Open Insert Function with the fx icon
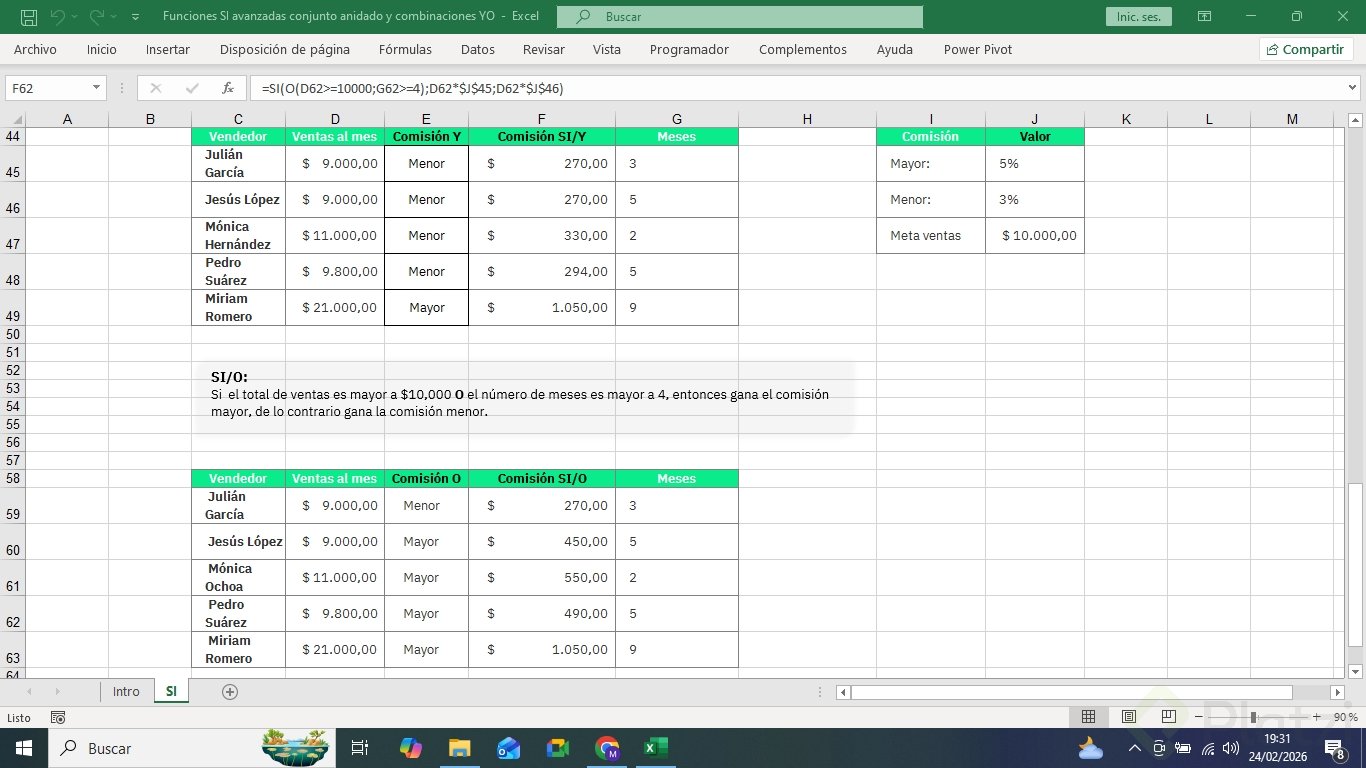This screenshot has height=768, width=1366. point(228,88)
